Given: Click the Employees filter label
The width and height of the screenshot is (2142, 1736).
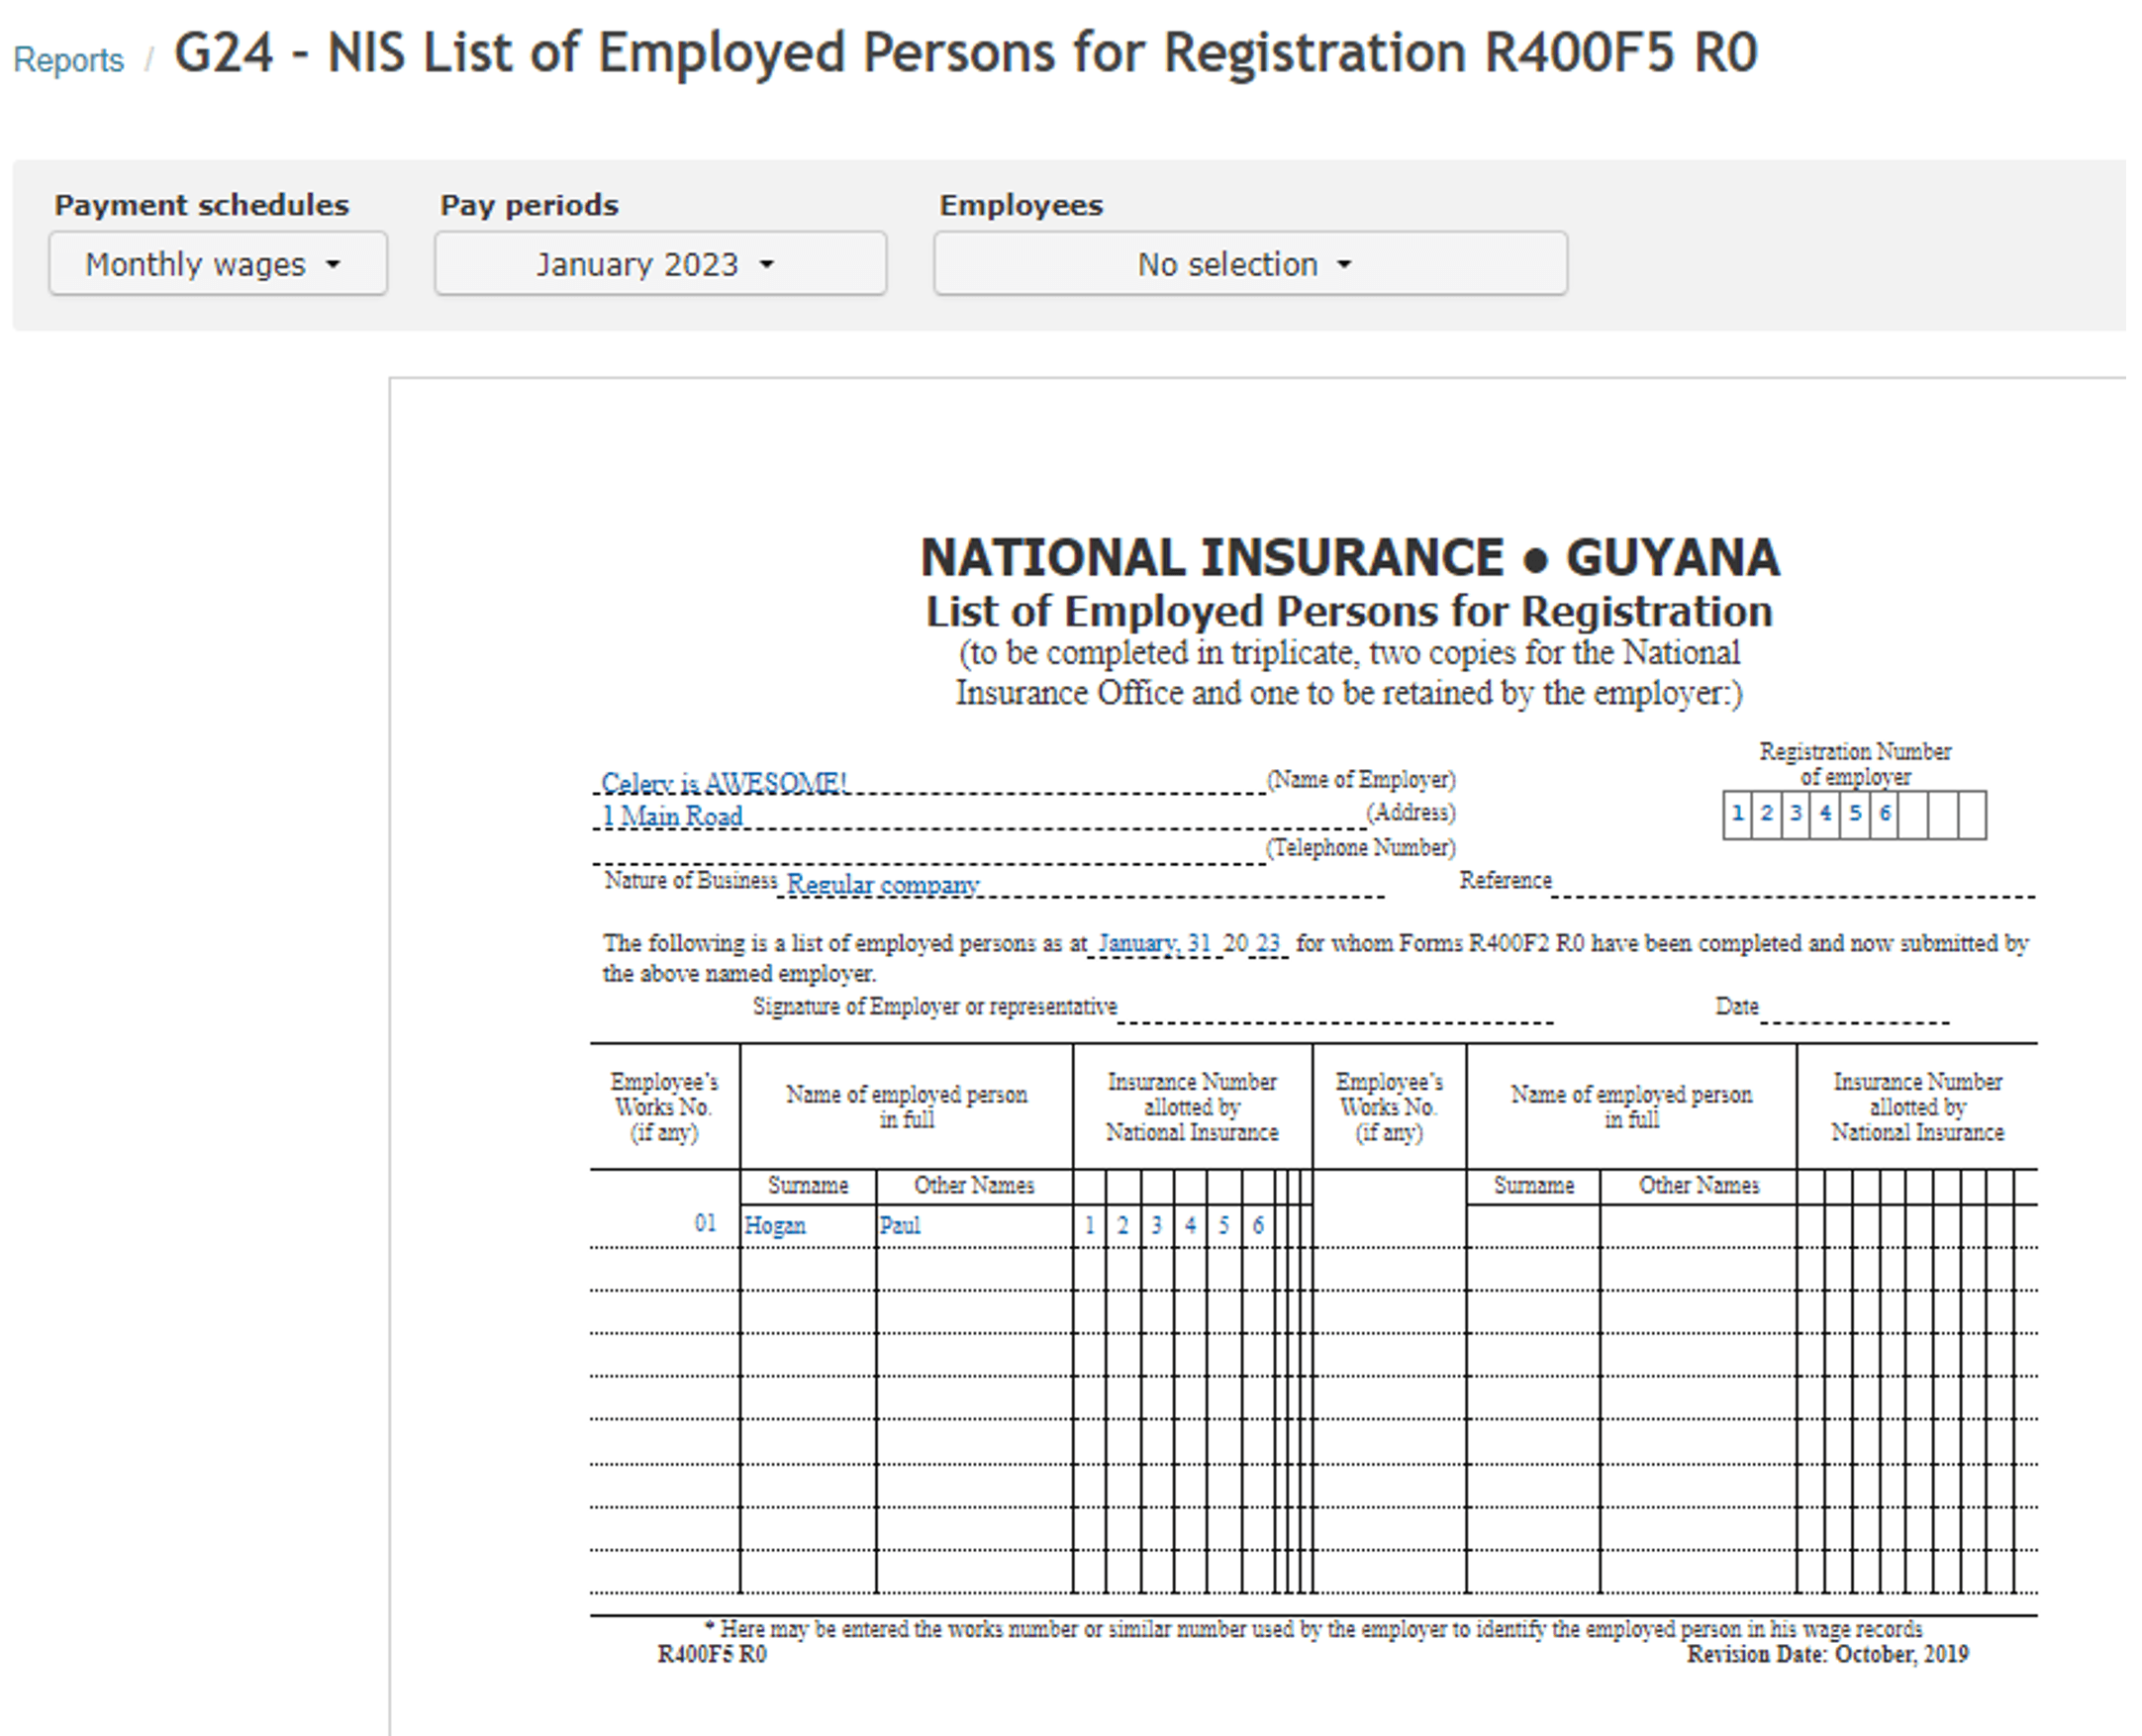Looking at the screenshot, I should [1020, 205].
